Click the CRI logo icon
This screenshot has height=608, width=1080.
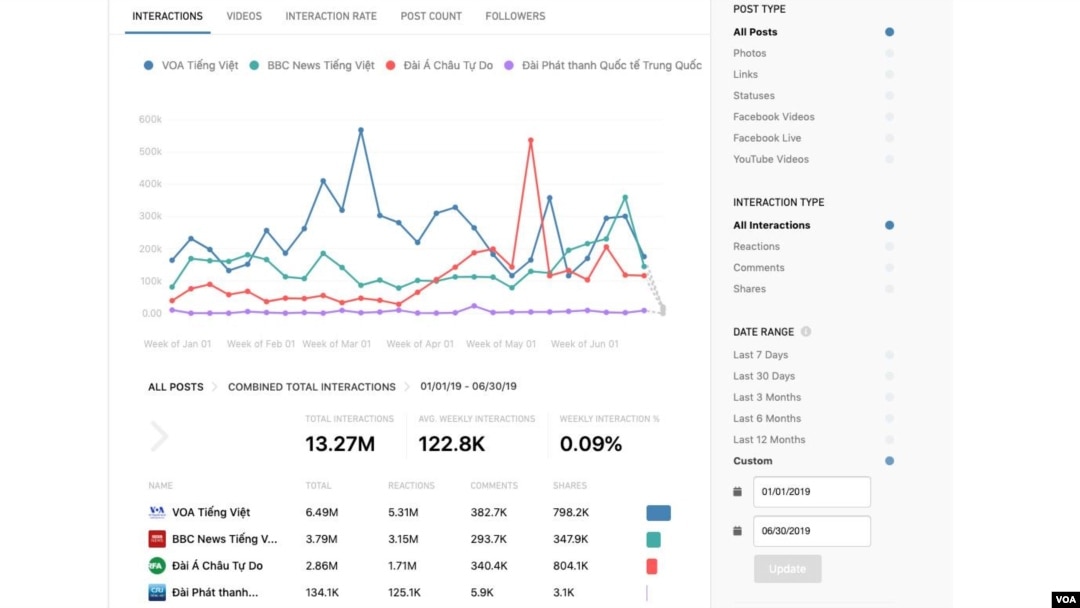coord(157,592)
